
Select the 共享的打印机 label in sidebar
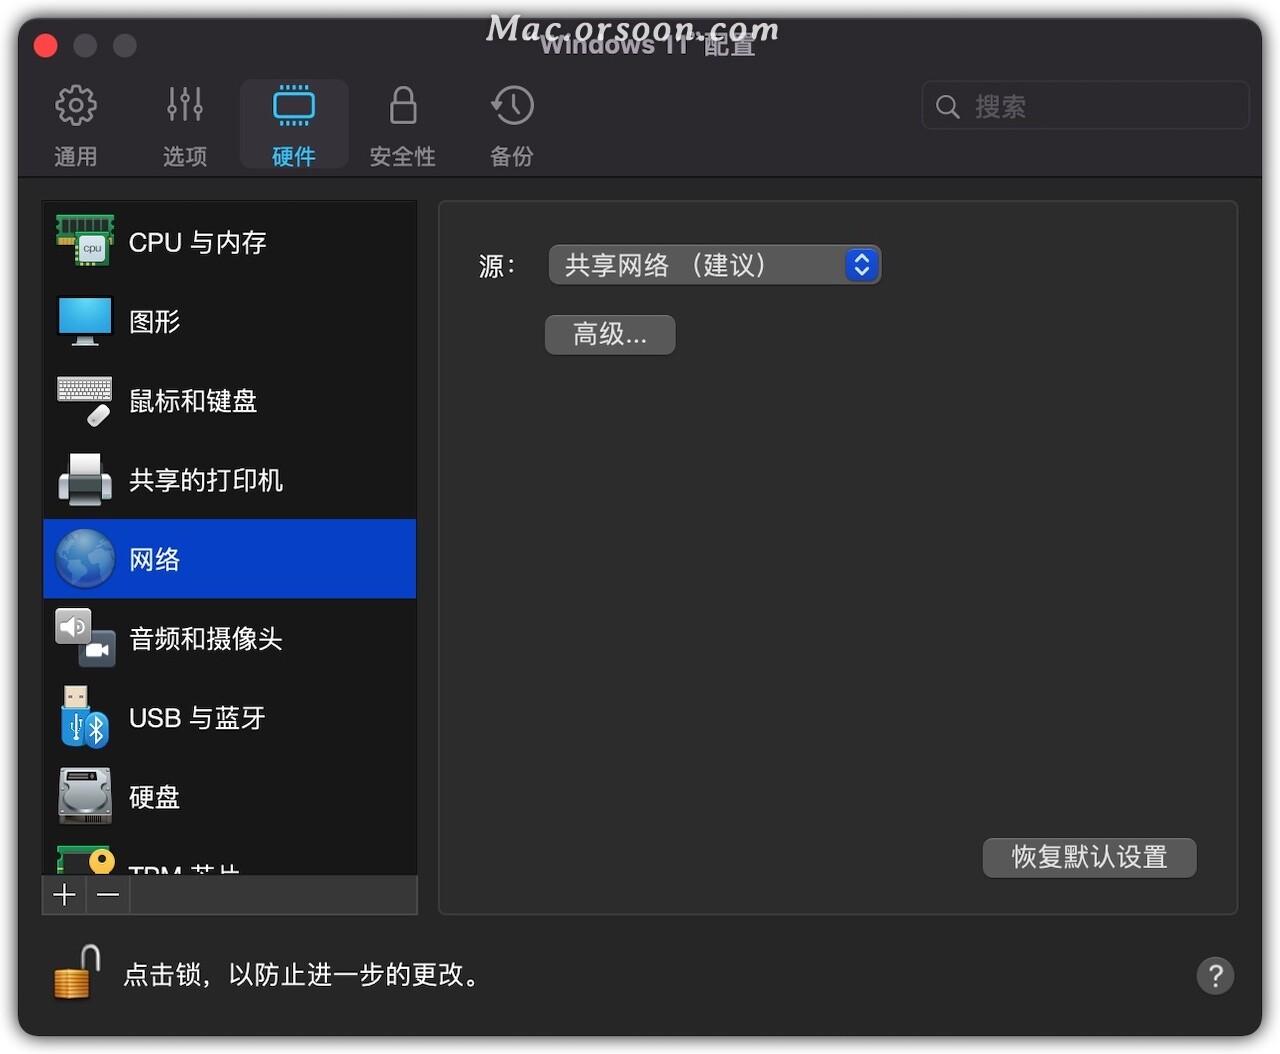(x=206, y=480)
